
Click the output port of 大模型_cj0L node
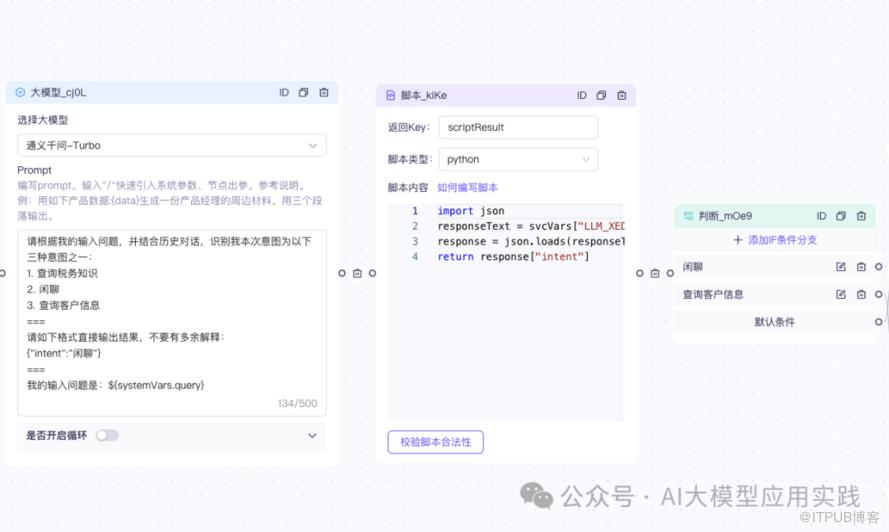pos(342,273)
